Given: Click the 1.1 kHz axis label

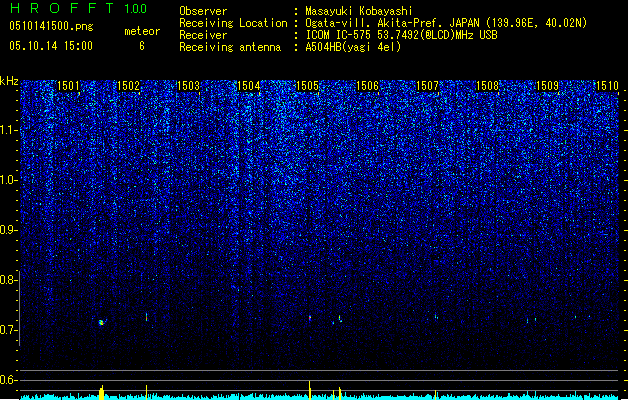Looking at the screenshot, I should pos(8,130).
